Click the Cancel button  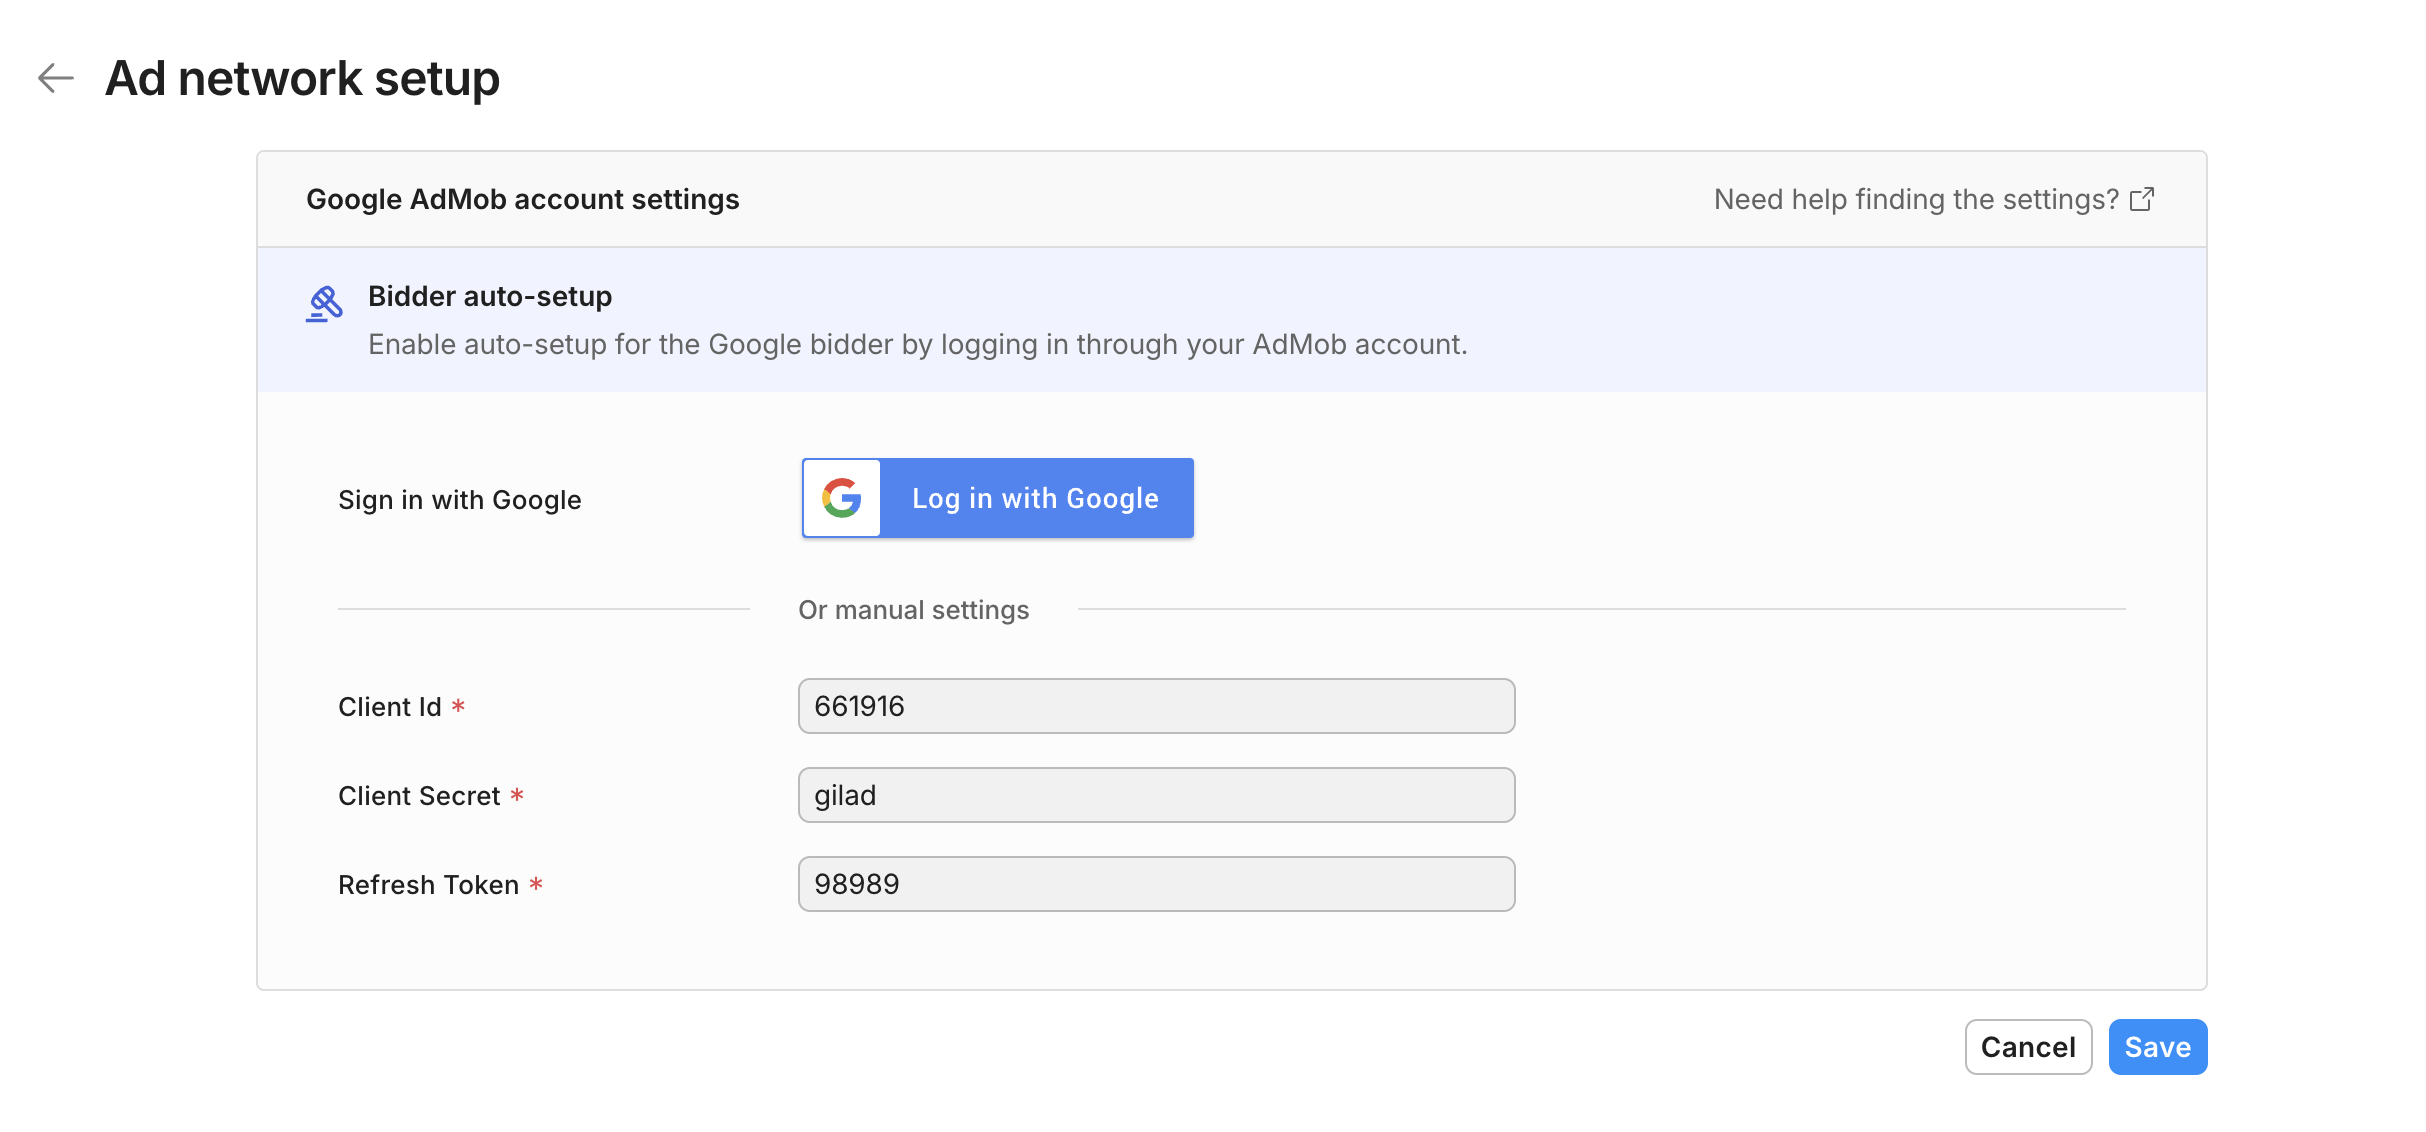(2027, 1047)
